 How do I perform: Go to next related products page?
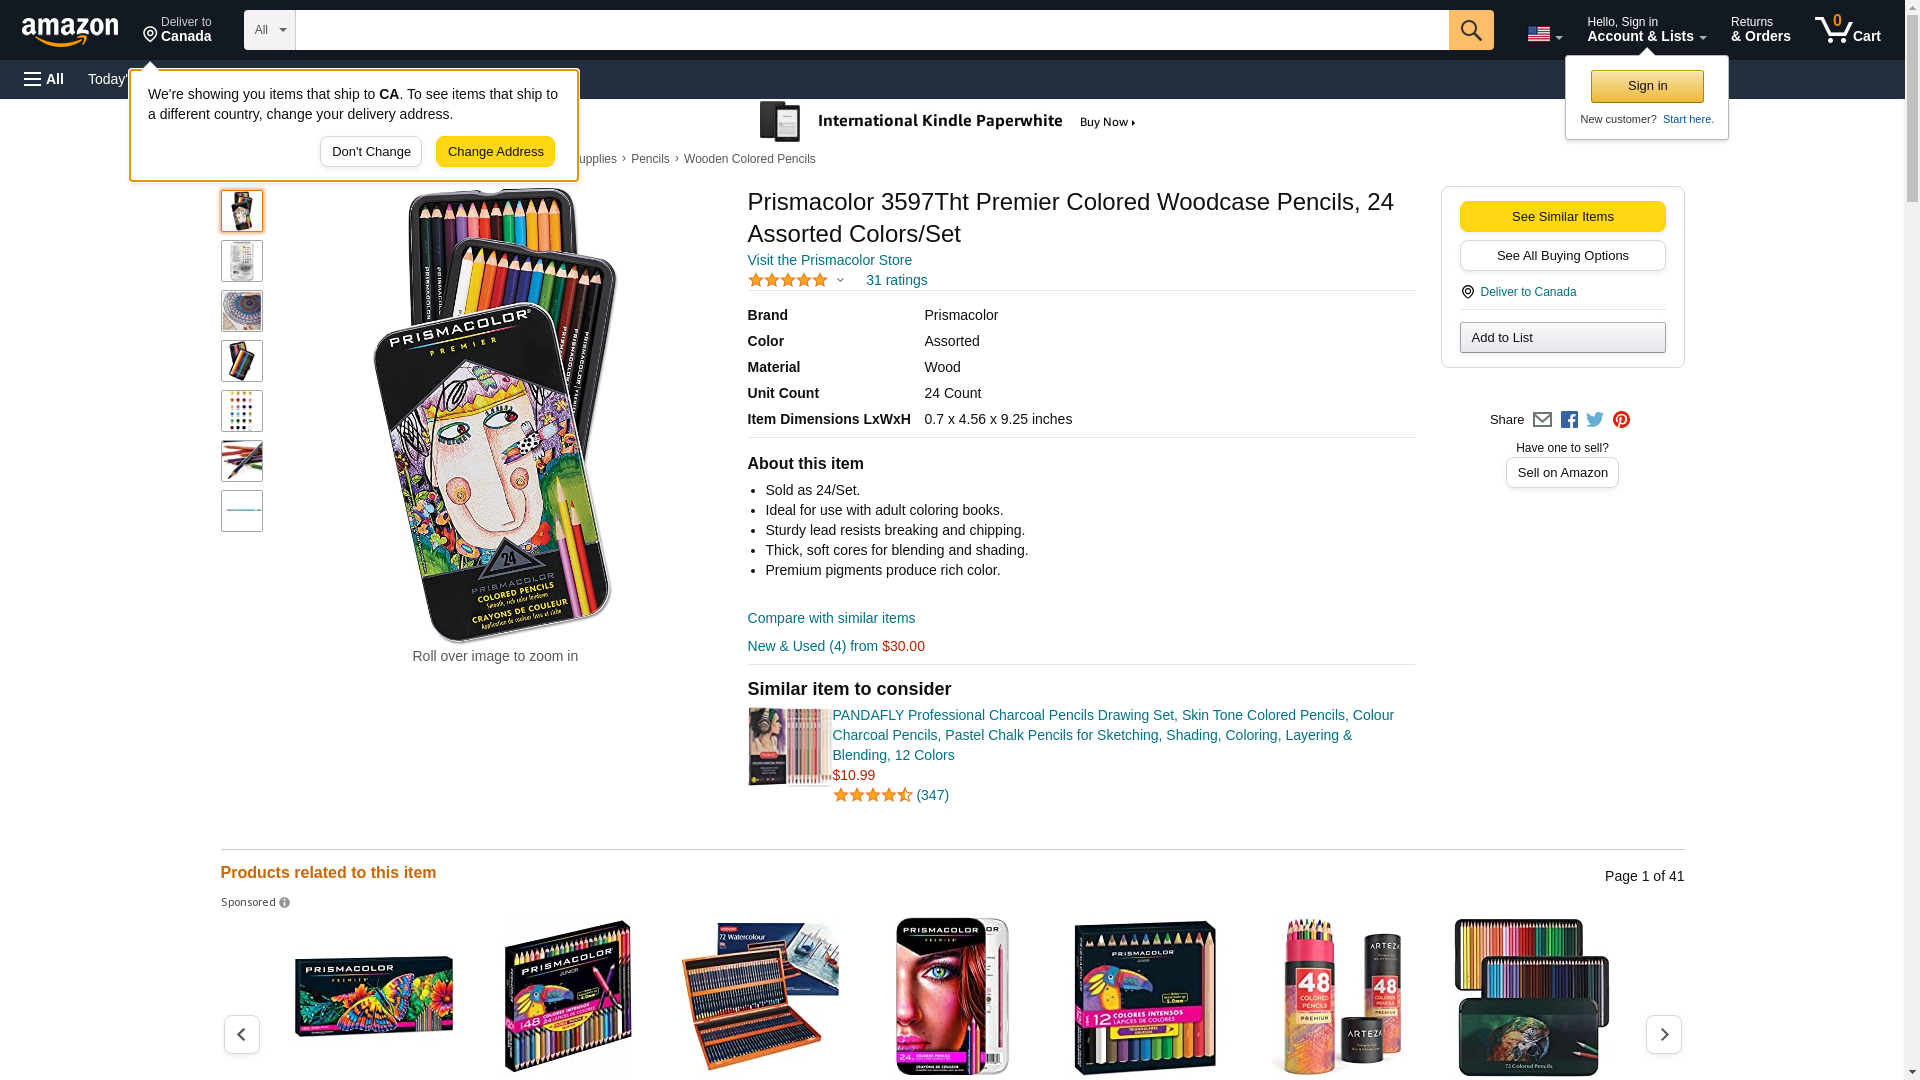1663,1034
